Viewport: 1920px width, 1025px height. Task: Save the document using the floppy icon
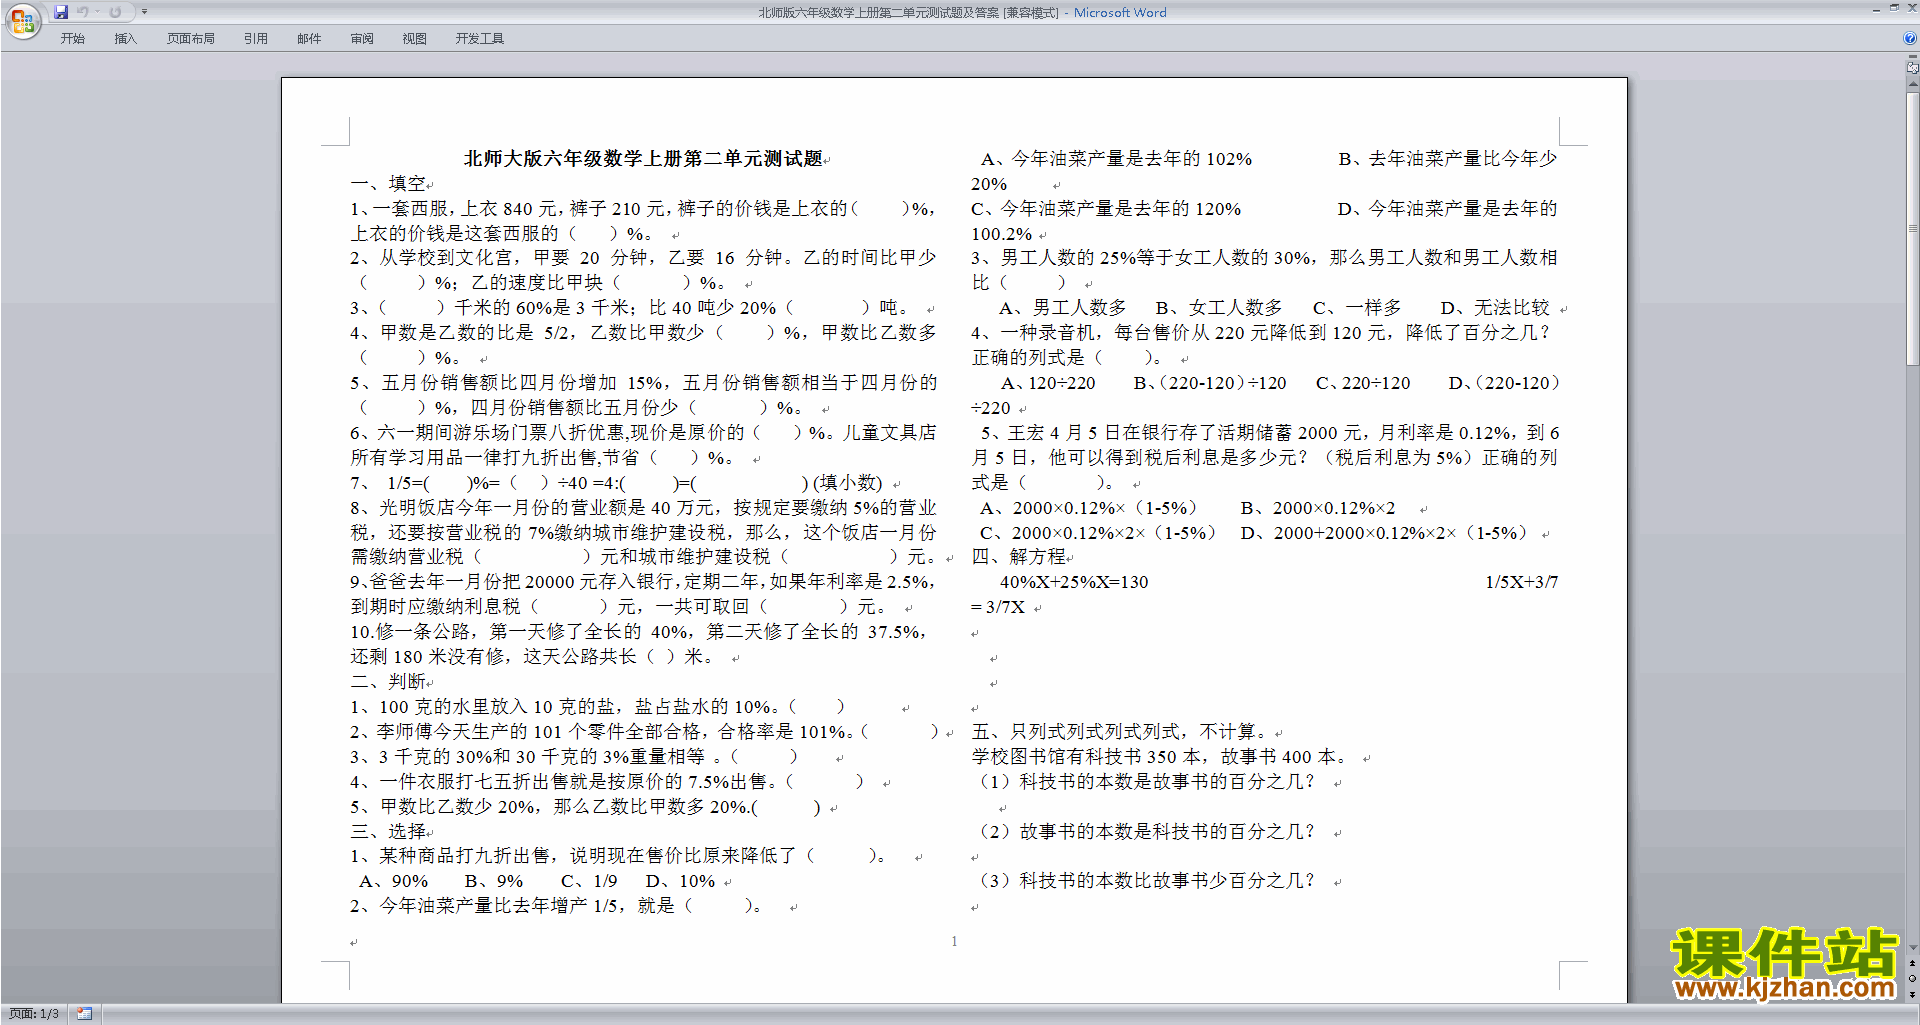pos(61,12)
